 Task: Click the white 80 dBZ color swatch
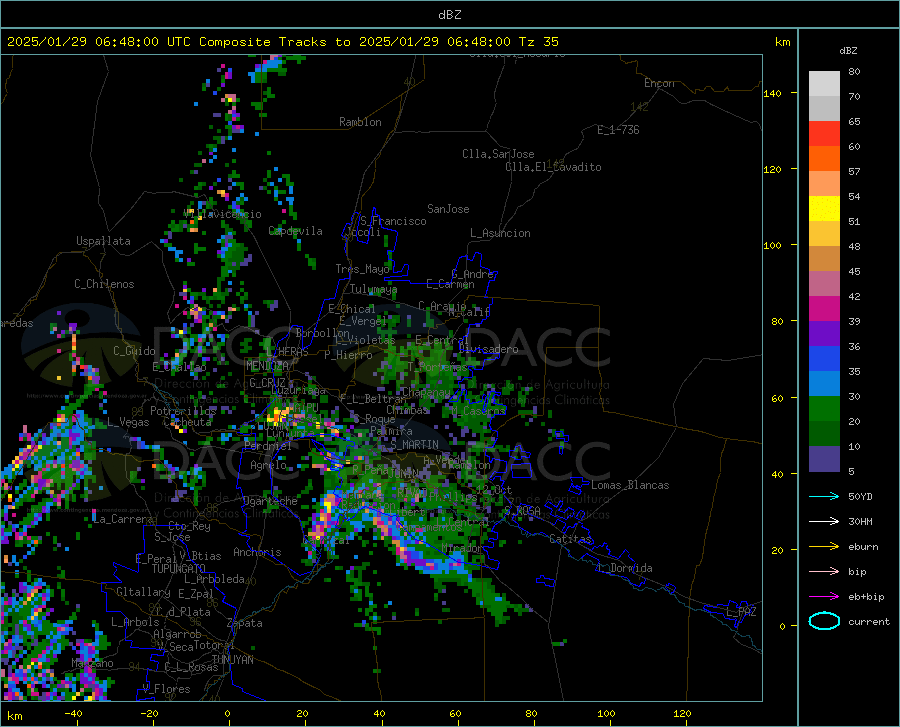click(824, 84)
